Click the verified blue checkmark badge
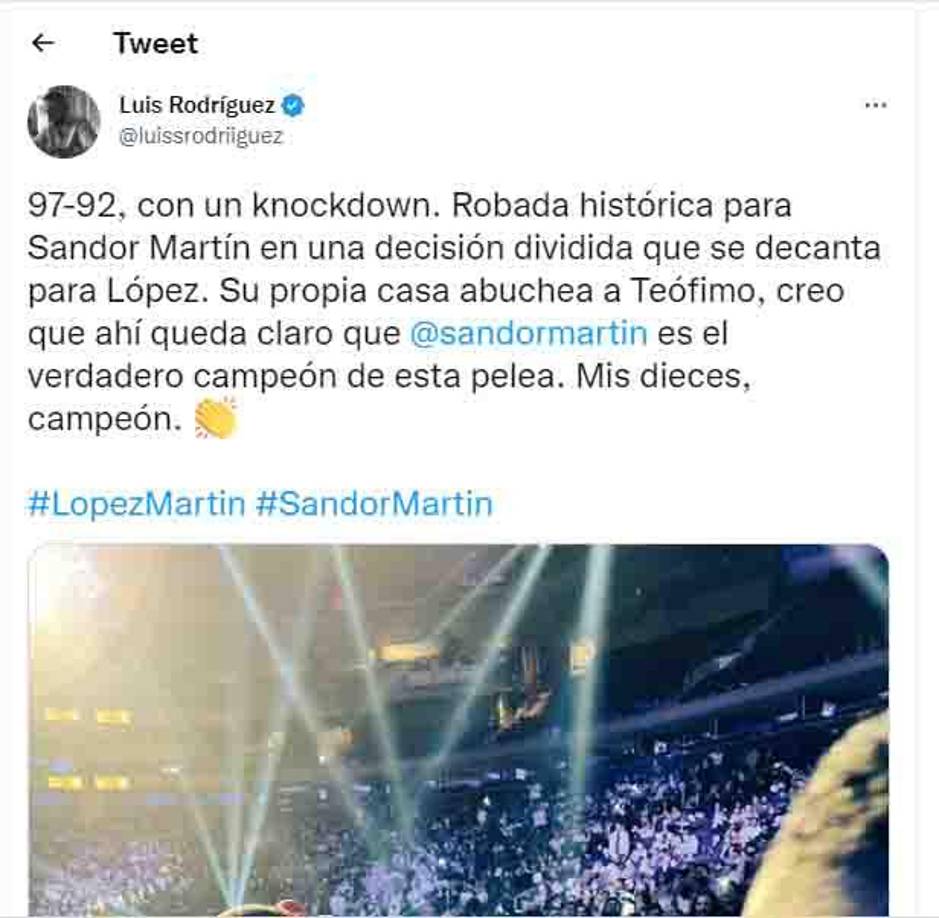The height and width of the screenshot is (918, 939). (x=293, y=101)
